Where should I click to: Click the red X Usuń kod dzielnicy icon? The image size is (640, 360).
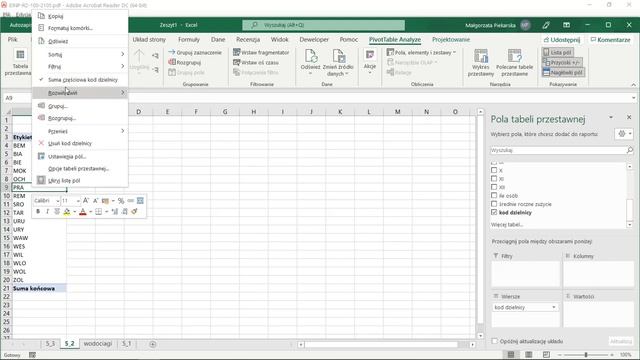tap(41, 143)
